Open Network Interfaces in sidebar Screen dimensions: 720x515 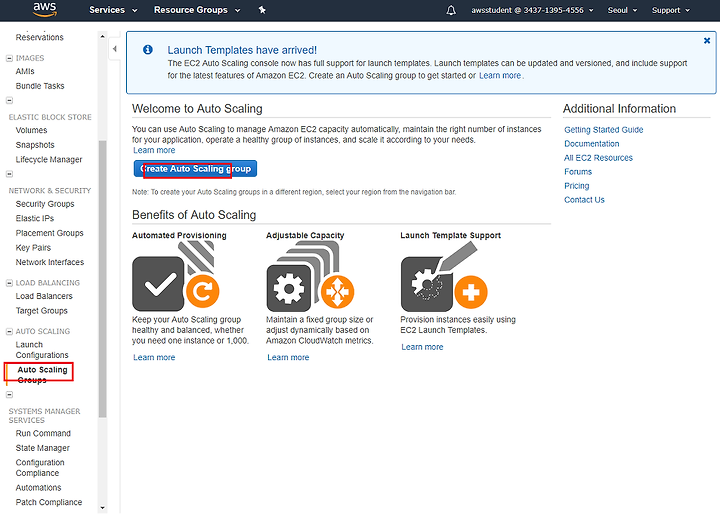pyautogui.click(x=50, y=263)
